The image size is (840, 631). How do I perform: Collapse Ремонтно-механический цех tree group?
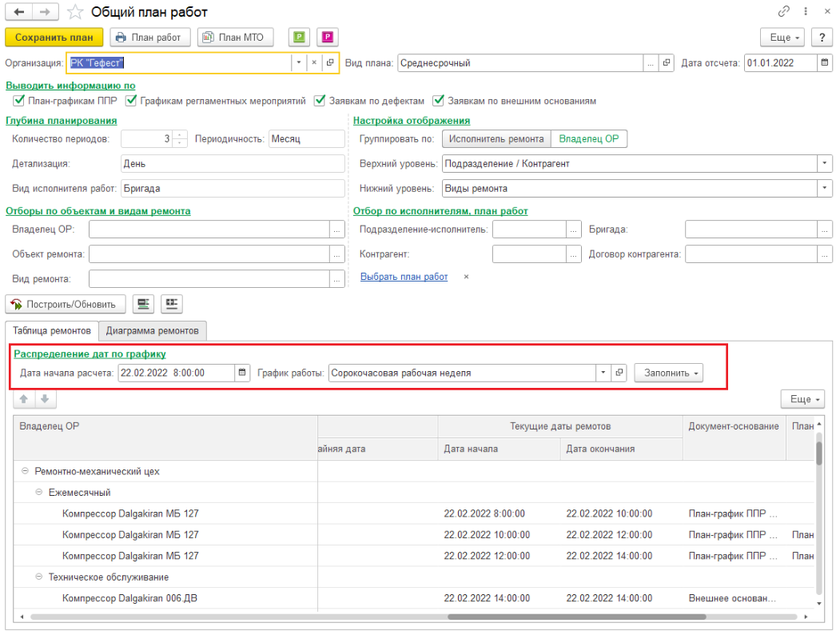pos(25,471)
